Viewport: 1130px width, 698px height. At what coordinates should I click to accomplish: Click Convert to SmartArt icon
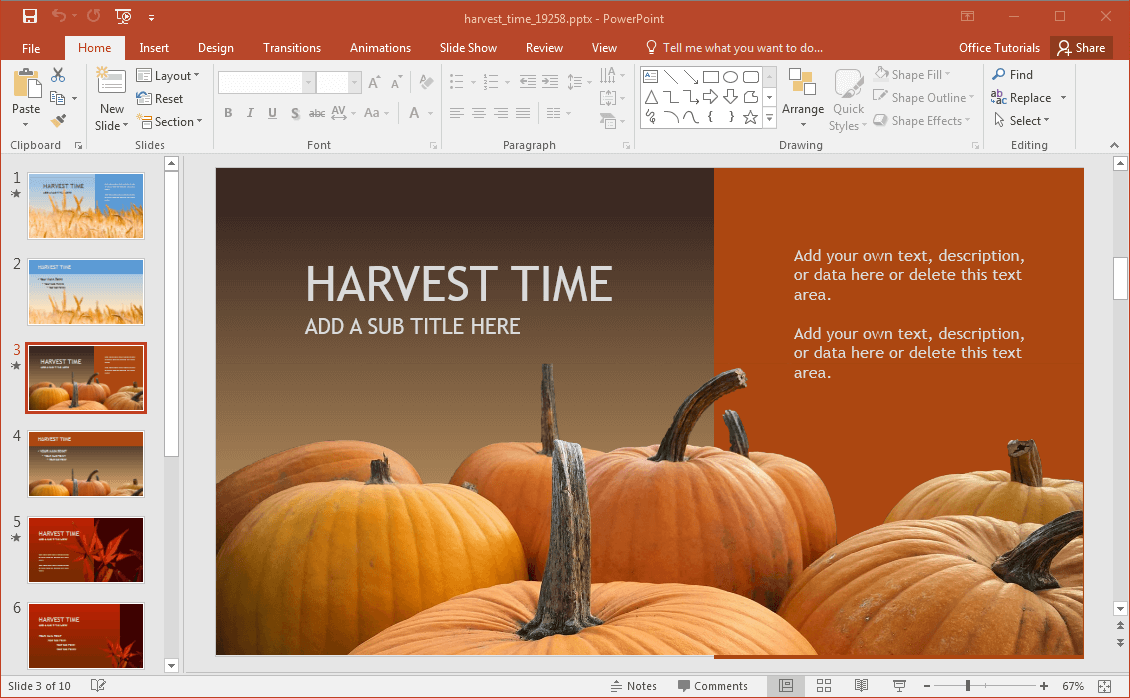point(612,121)
